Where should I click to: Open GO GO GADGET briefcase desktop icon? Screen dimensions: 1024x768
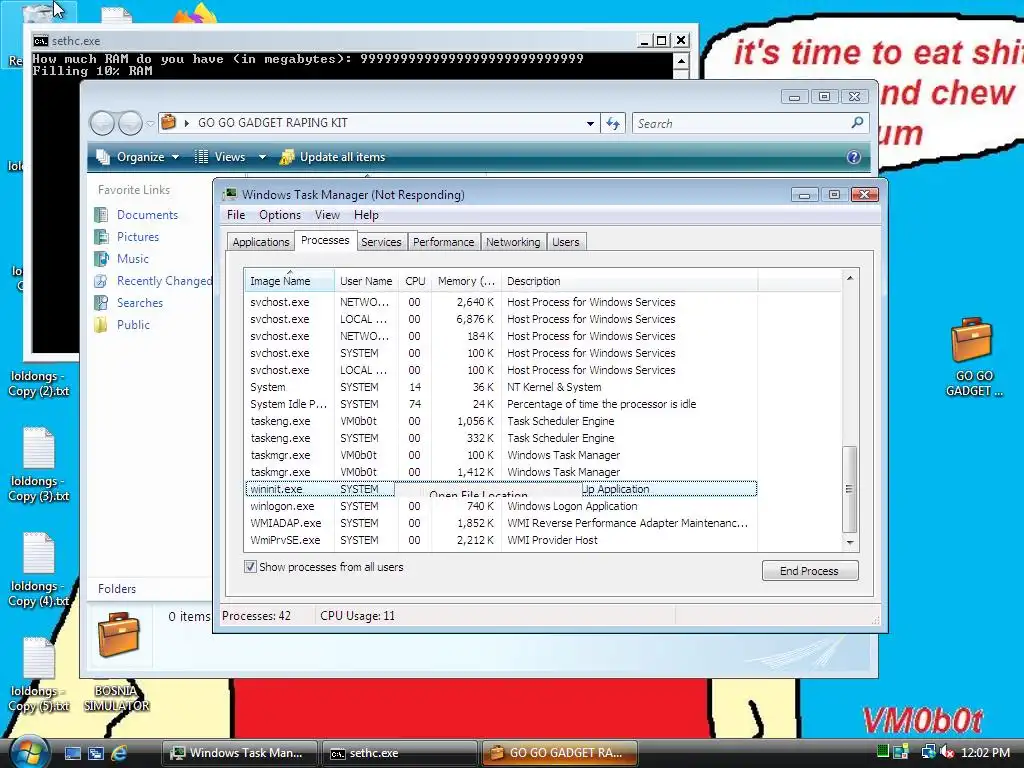pyautogui.click(x=972, y=357)
